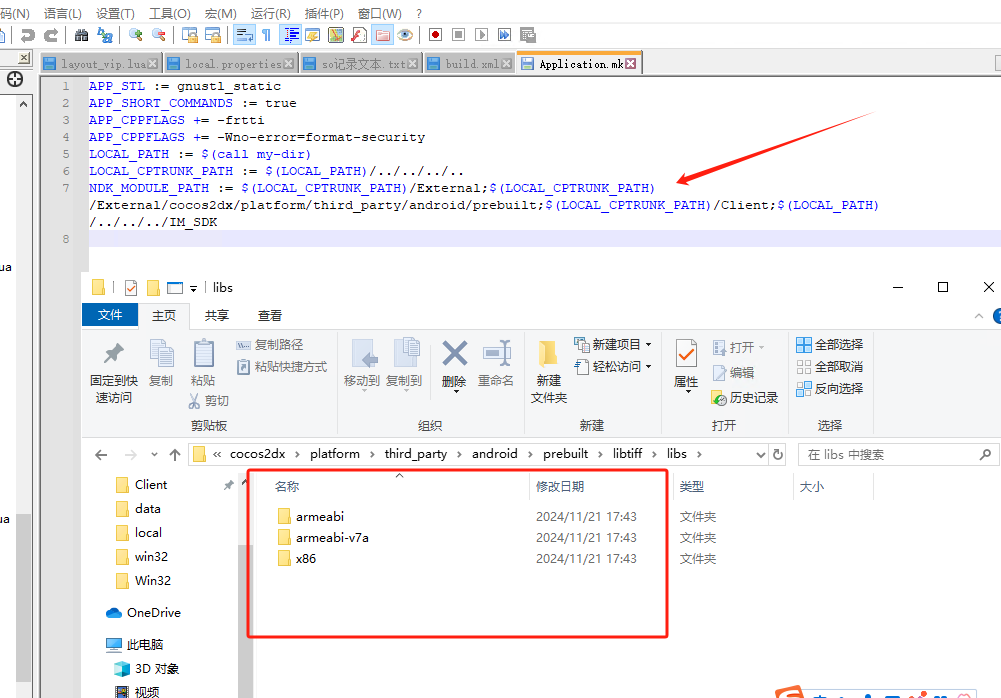Click 全部选择 in the ribbon
1001x698 pixels.
829,345
